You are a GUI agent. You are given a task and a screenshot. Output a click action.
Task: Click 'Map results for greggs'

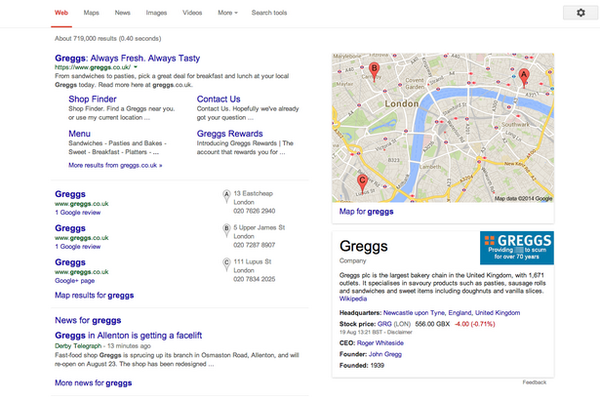[x=94, y=295]
